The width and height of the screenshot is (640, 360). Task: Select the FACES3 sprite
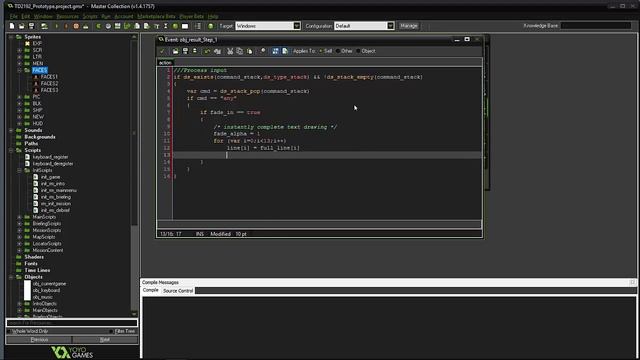pos(49,90)
